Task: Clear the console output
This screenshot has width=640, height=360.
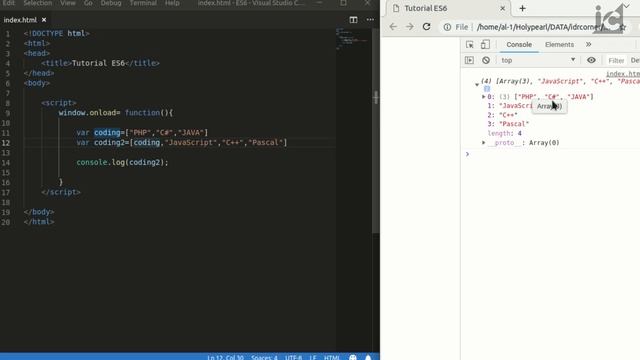Action: coord(486,60)
